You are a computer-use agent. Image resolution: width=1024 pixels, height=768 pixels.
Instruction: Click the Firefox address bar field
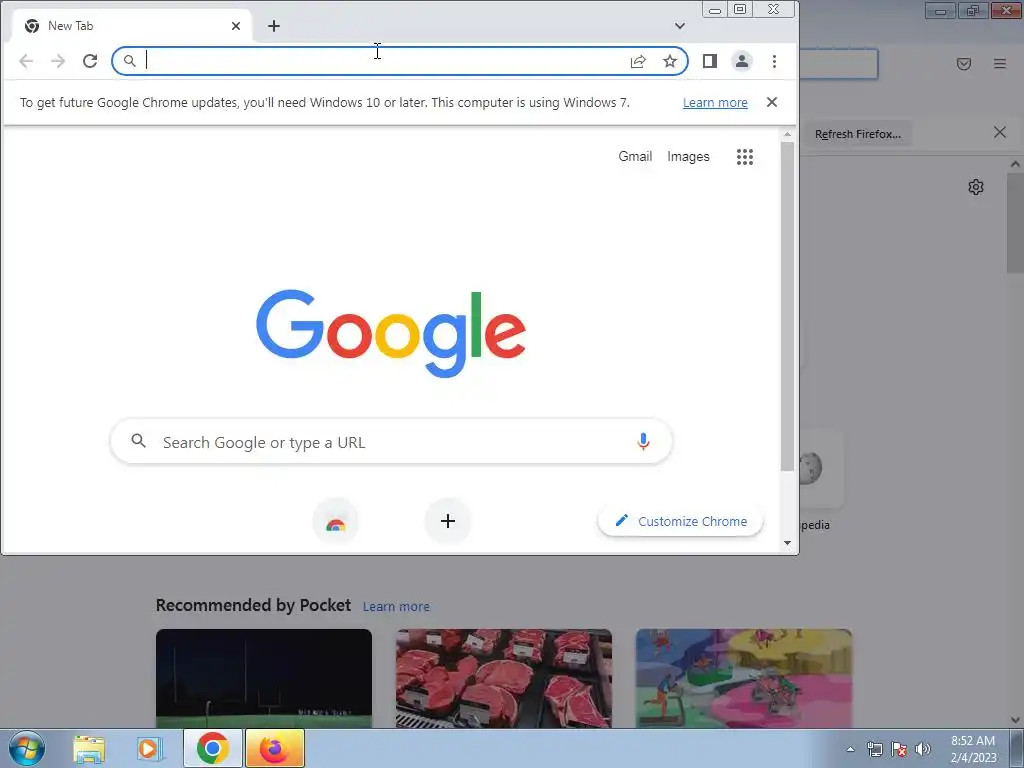pos(839,64)
